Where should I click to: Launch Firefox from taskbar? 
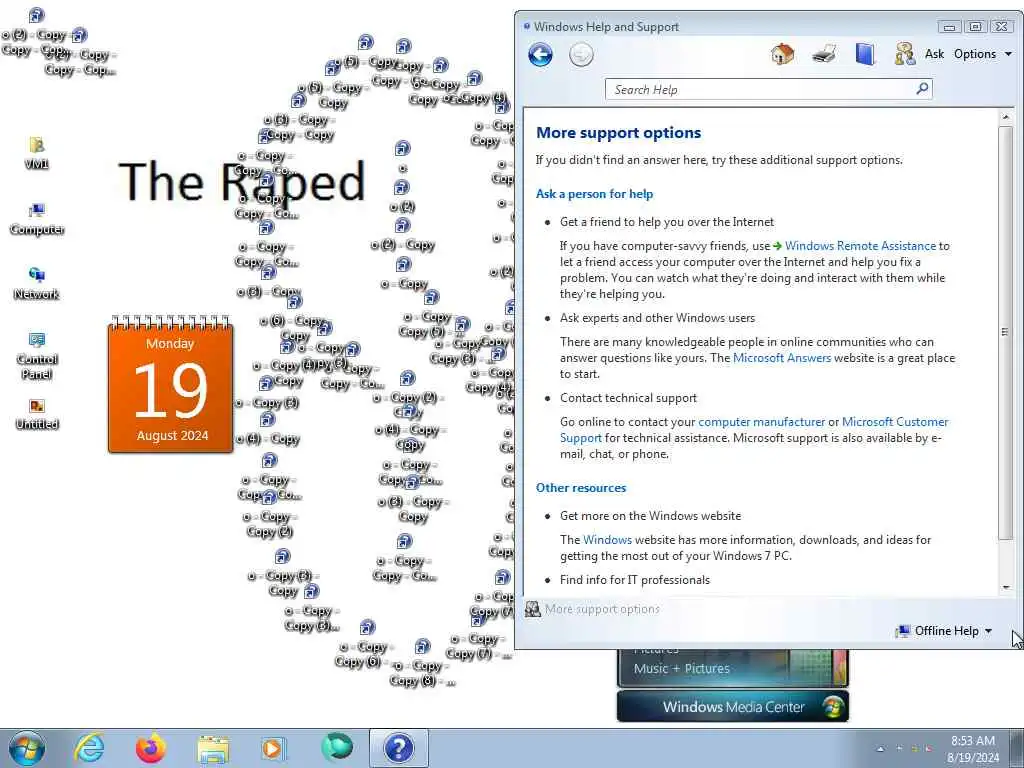(150, 748)
